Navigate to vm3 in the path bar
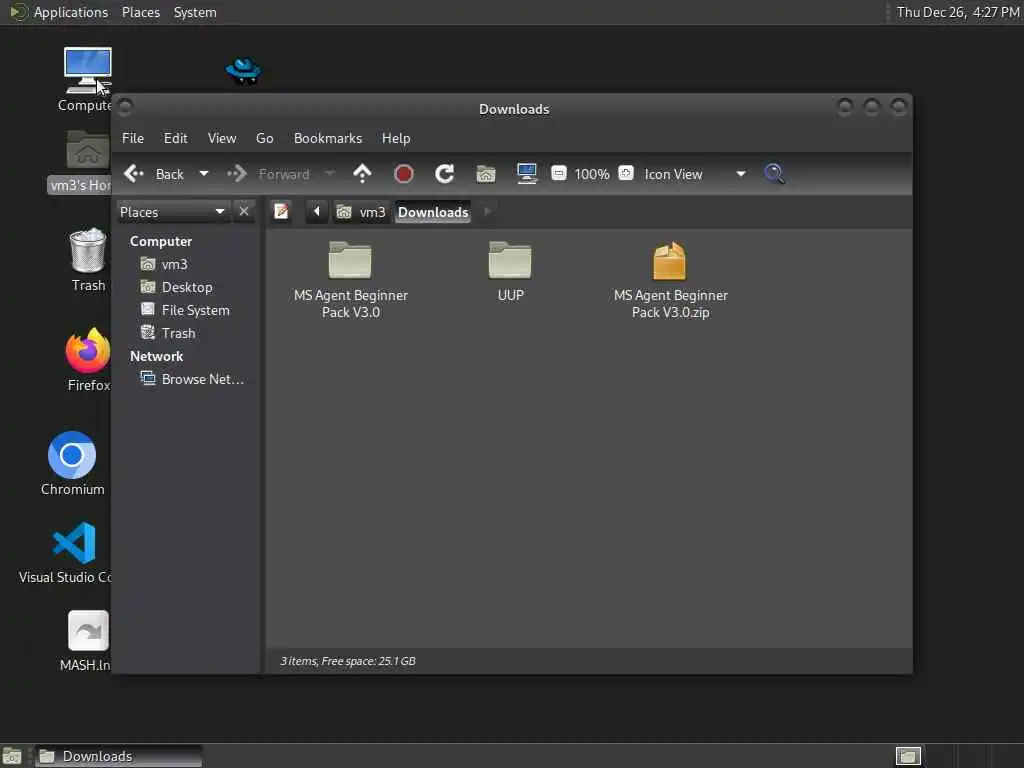Screen dimensions: 1024x768 coord(361,212)
